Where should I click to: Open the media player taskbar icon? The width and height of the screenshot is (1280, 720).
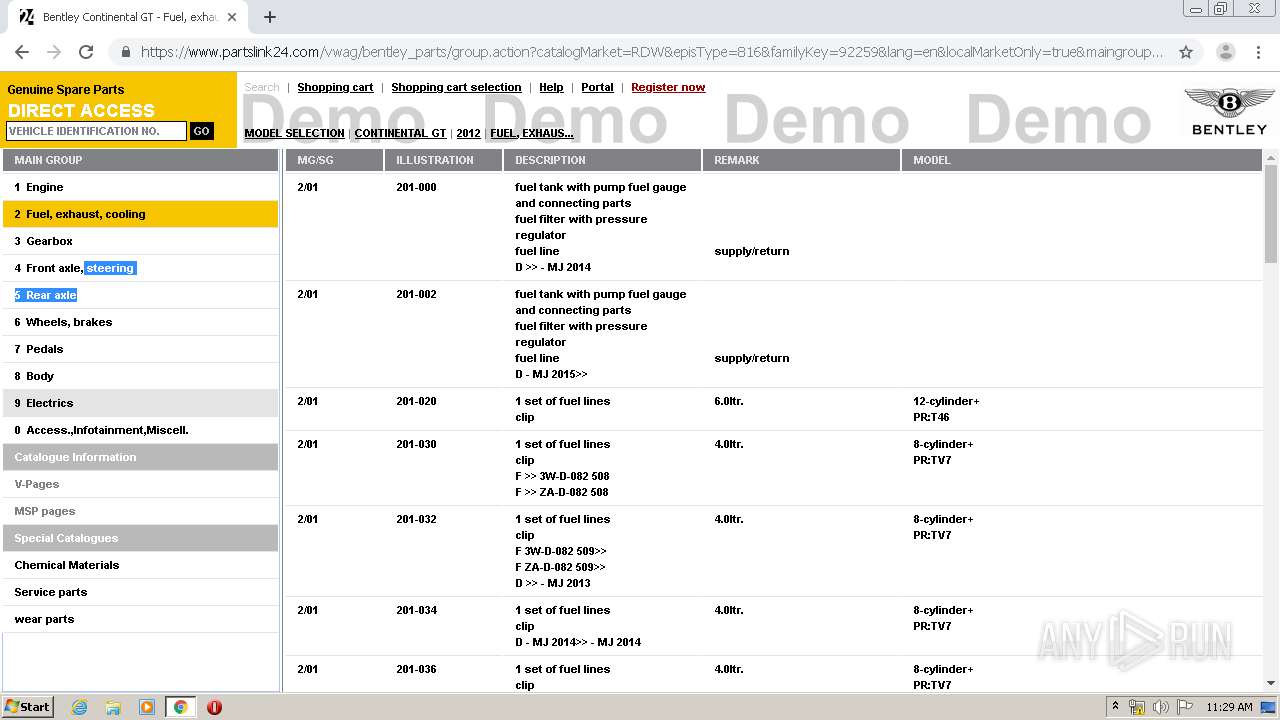147,707
